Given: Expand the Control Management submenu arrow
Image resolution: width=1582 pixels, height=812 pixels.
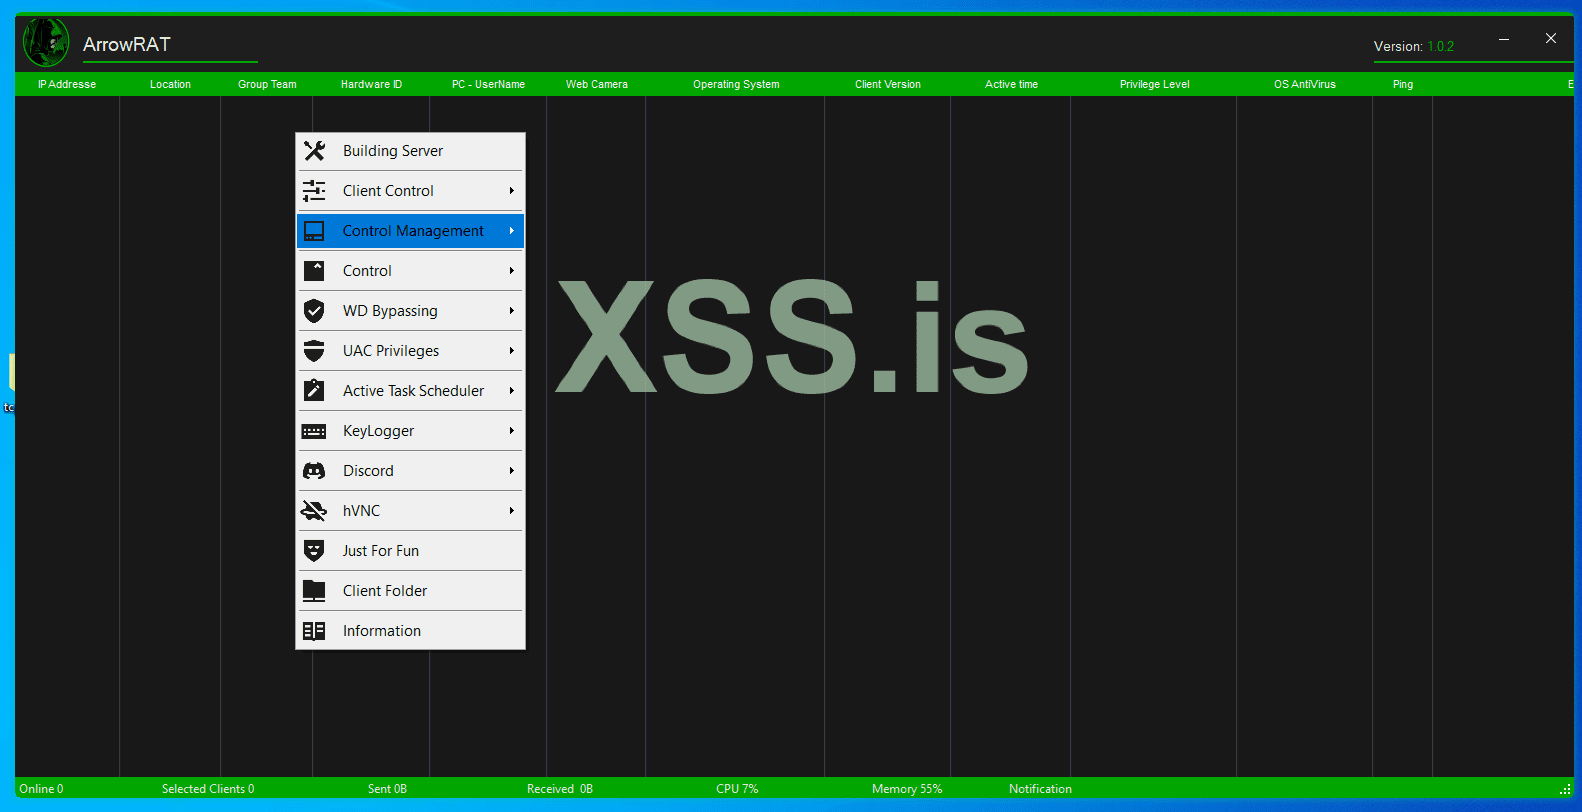Looking at the screenshot, I should (x=511, y=231).
